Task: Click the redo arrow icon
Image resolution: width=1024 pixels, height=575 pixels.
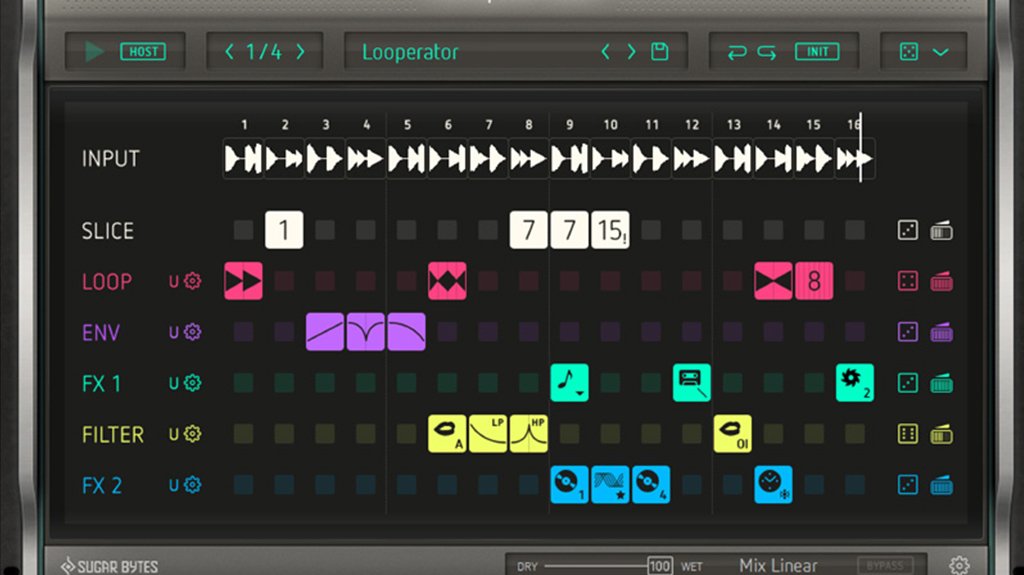Action: coord(767,52)
